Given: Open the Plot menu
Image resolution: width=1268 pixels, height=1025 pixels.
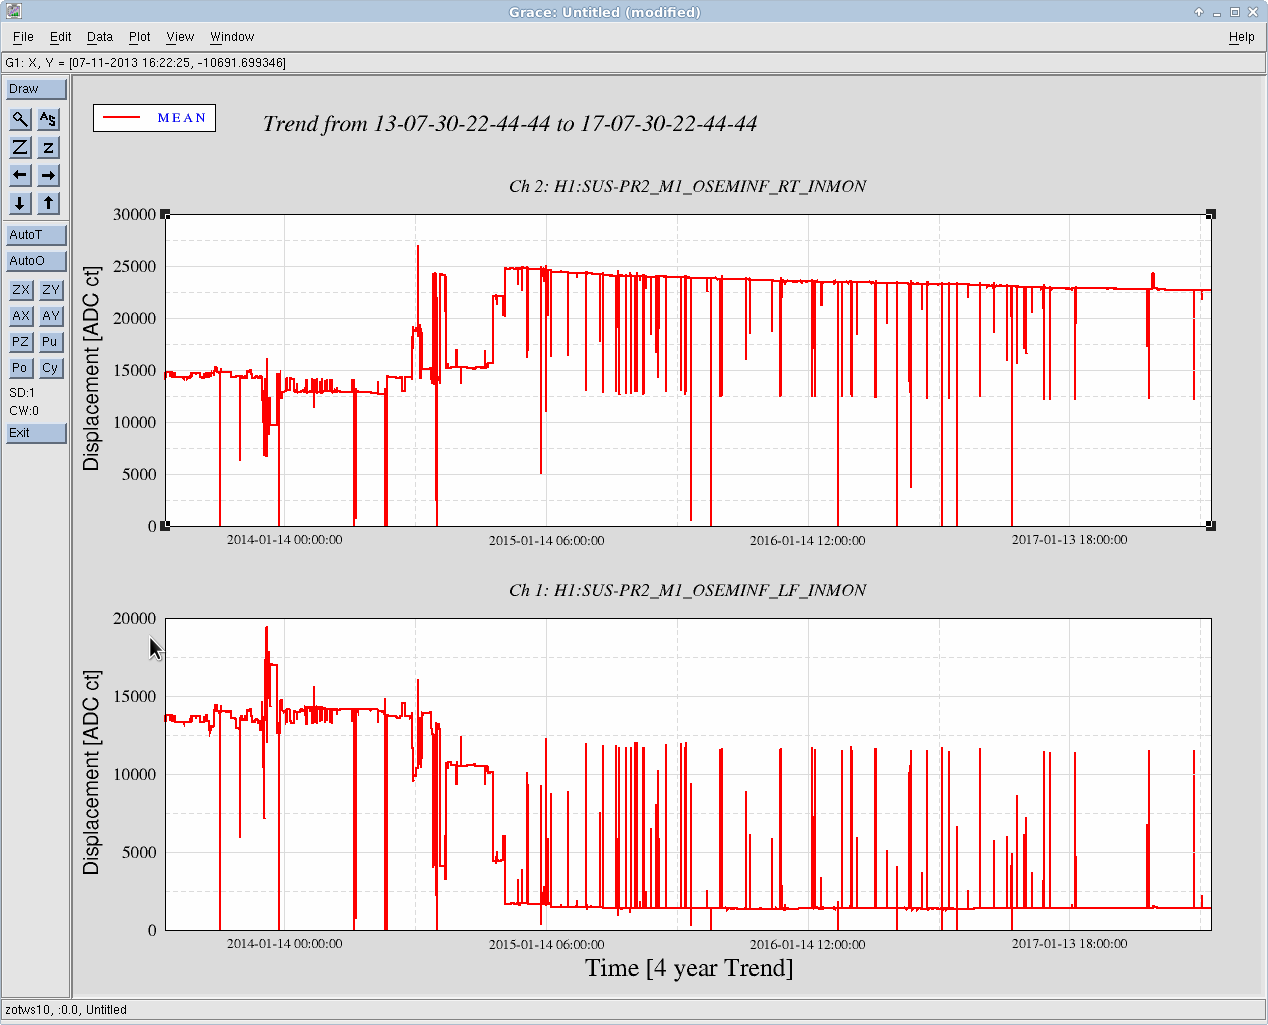Looking at the screenshot, I should (x=140, y=37).
